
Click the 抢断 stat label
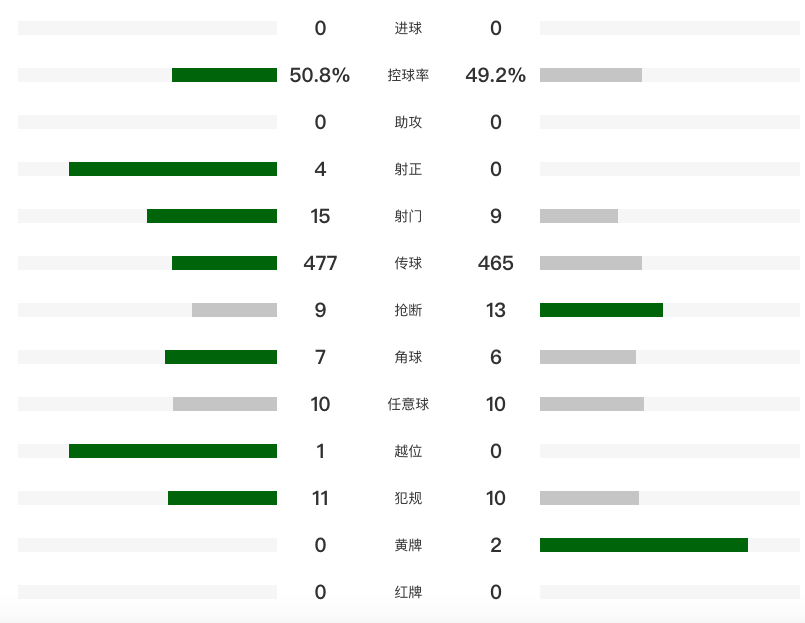click(408, 310)
